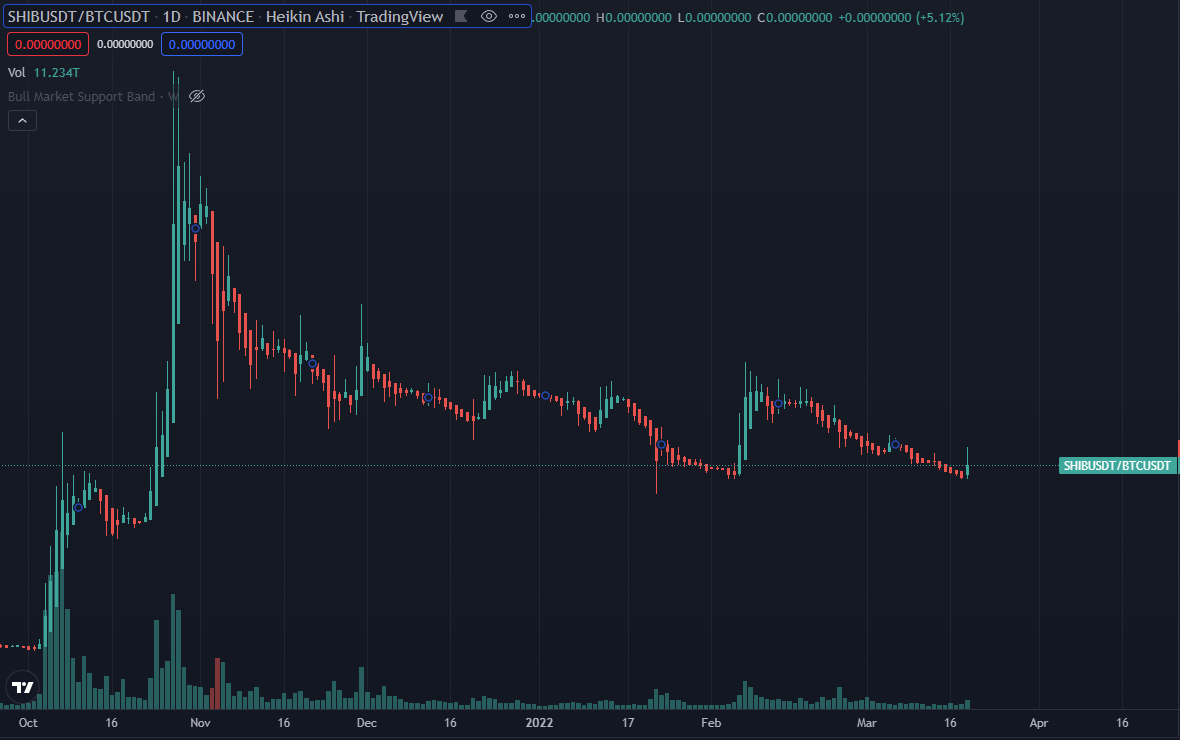Click the Apr label on time axis

pos(1039,723)
